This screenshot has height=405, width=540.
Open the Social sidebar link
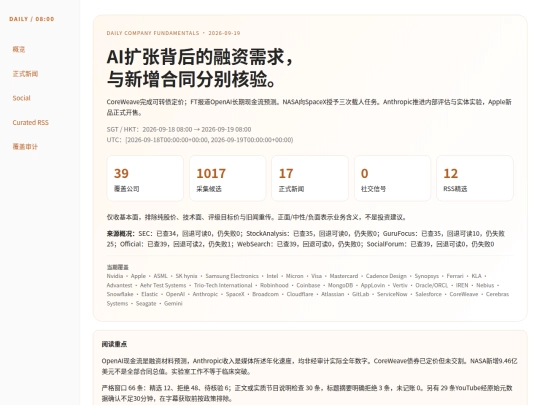click(x=21, y=98)
